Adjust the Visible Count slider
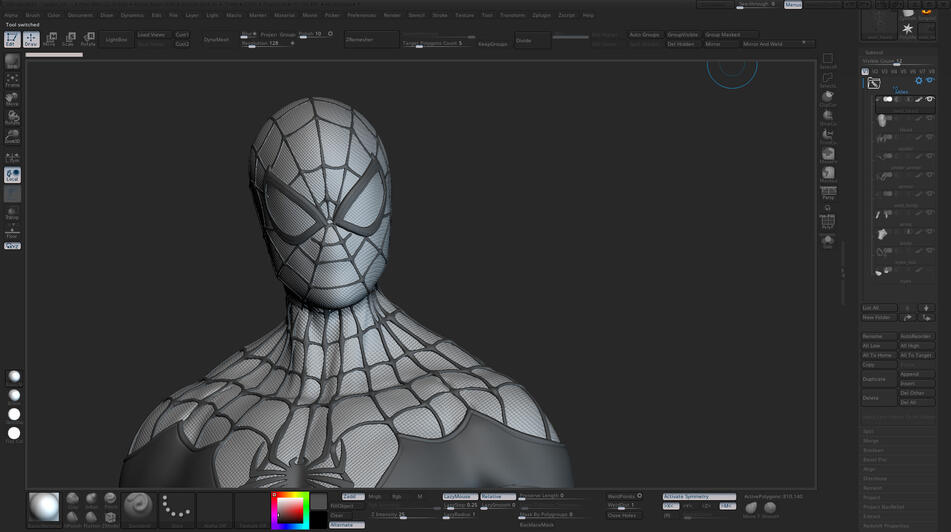The height and width of the screenshot is (532, 951). [x=899, y=61]
